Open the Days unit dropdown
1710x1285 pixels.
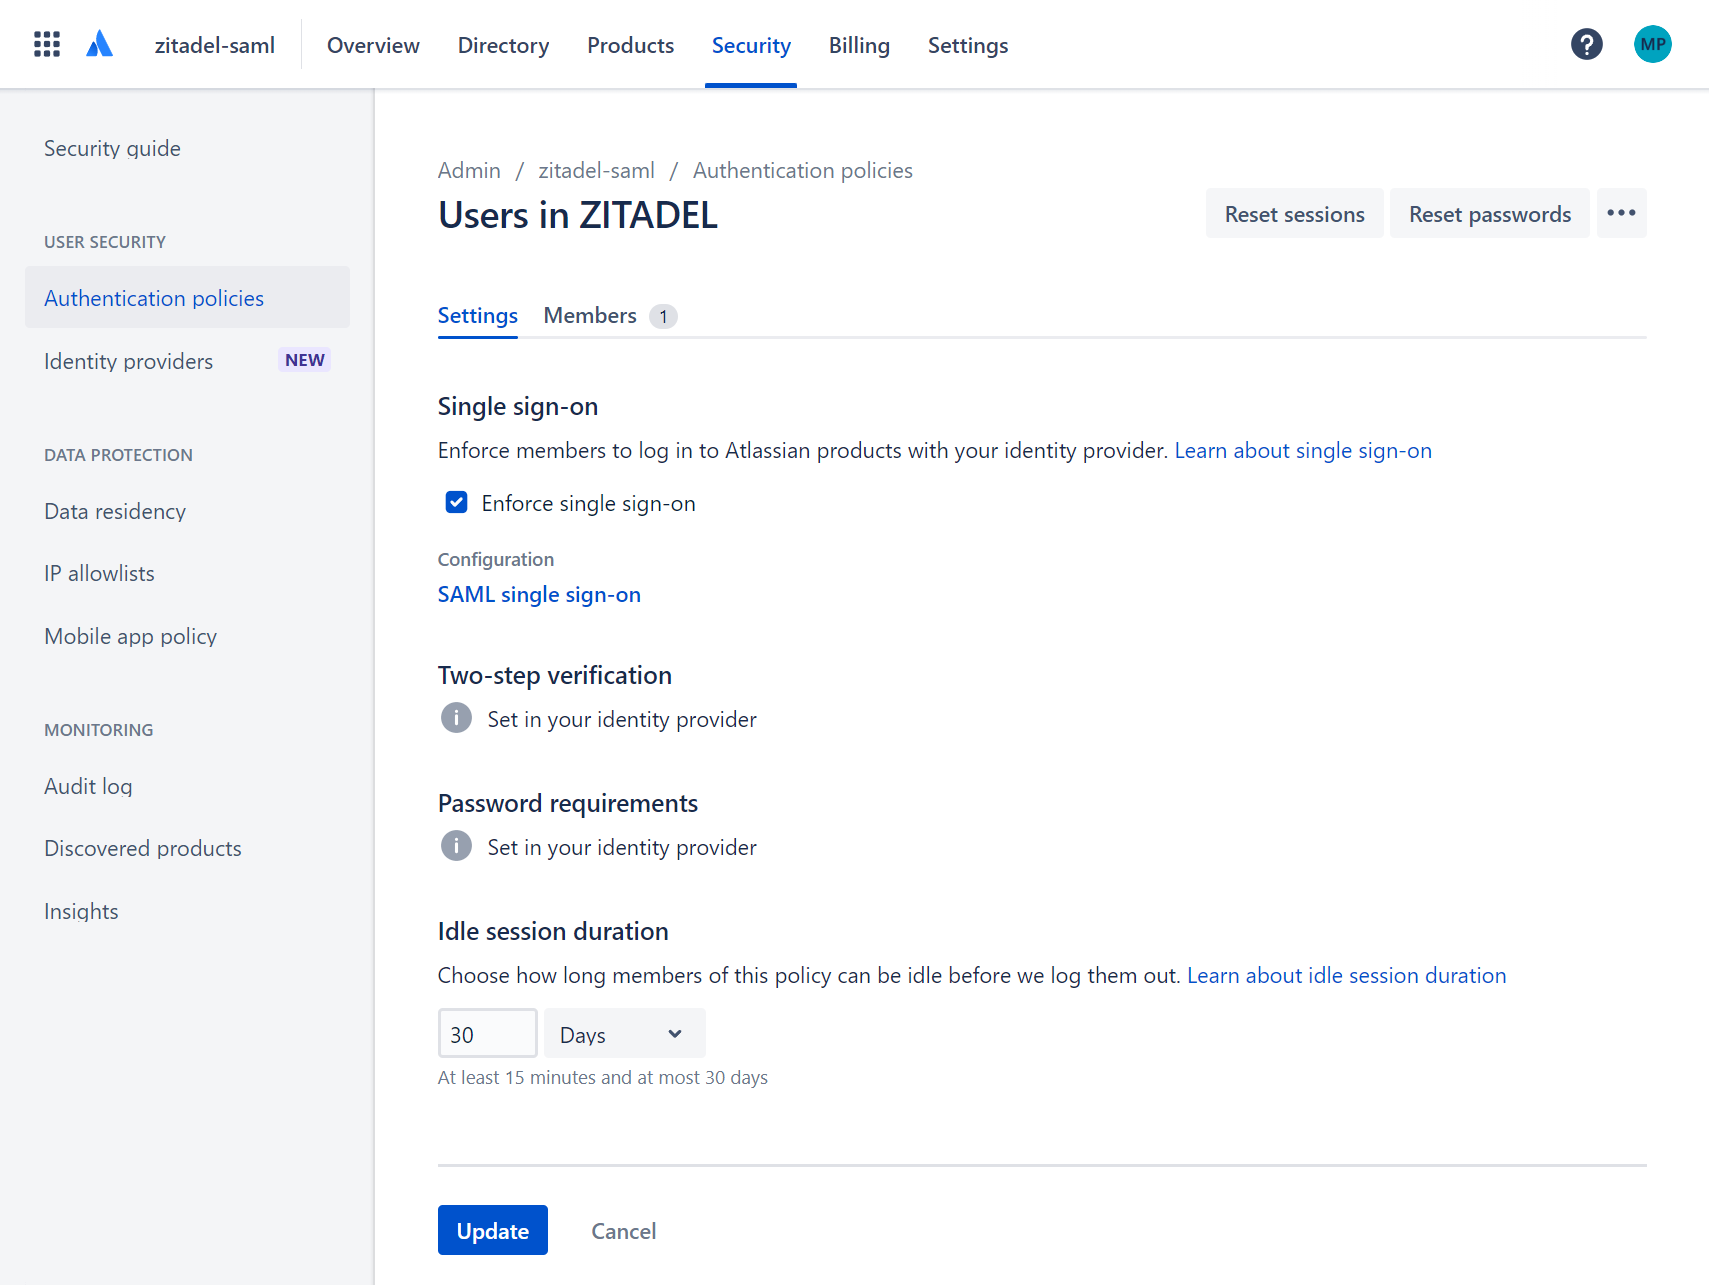click(623, 1033)
